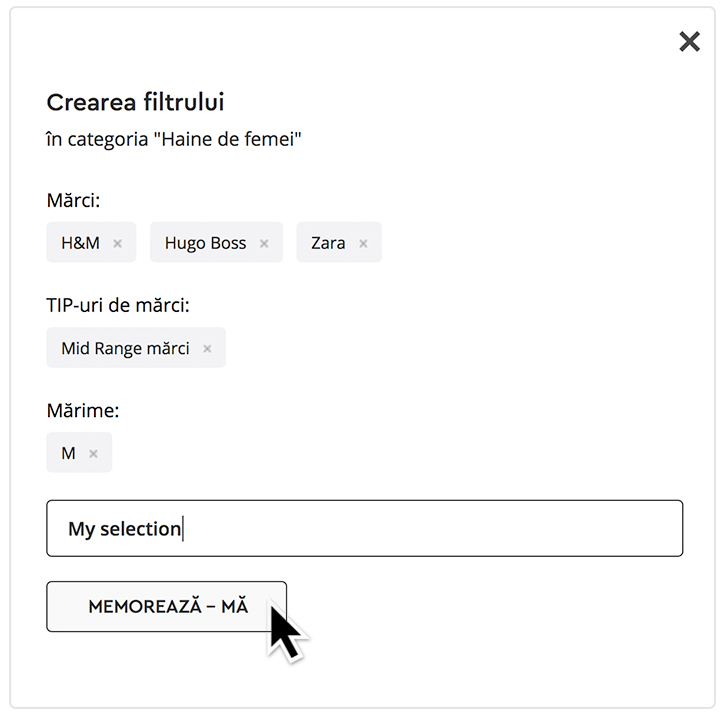The image size is (722, 718).
Task: Click the MEMOREAZĂ – MĂ button
Action: (x=167, y=607)
